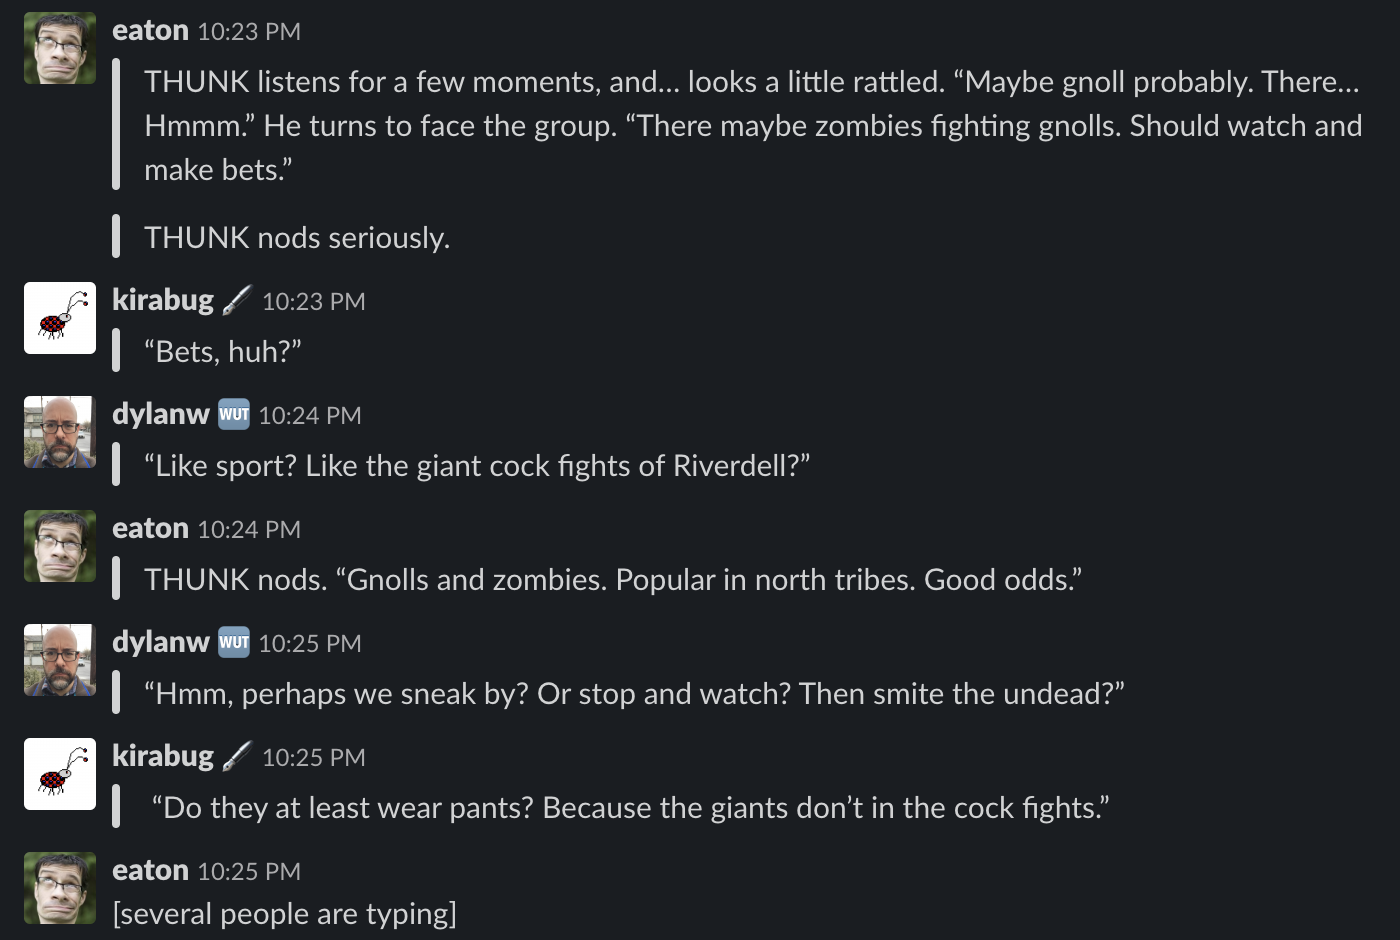Open dylanw's avatar next to "Hmm, perhaps we sneak by?"

click(x=60, y=660)
